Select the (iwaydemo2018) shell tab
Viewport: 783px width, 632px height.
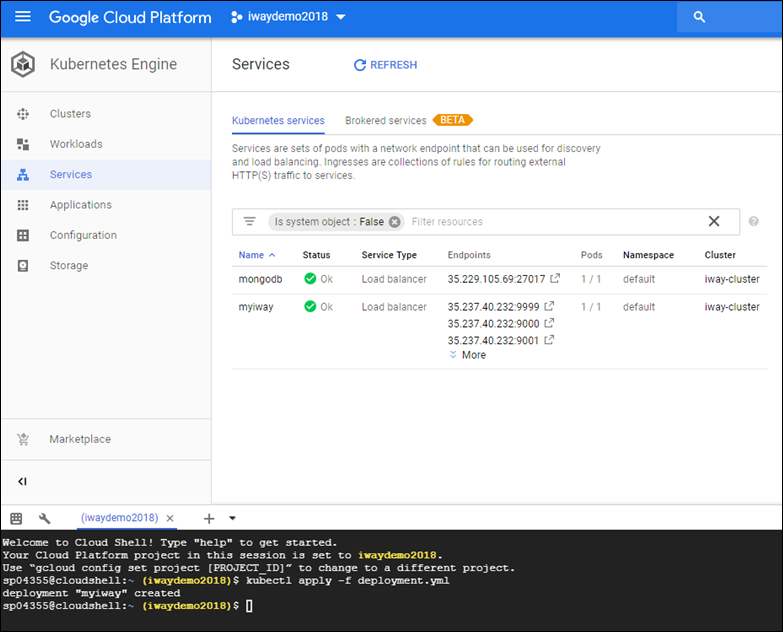(119, 518)
